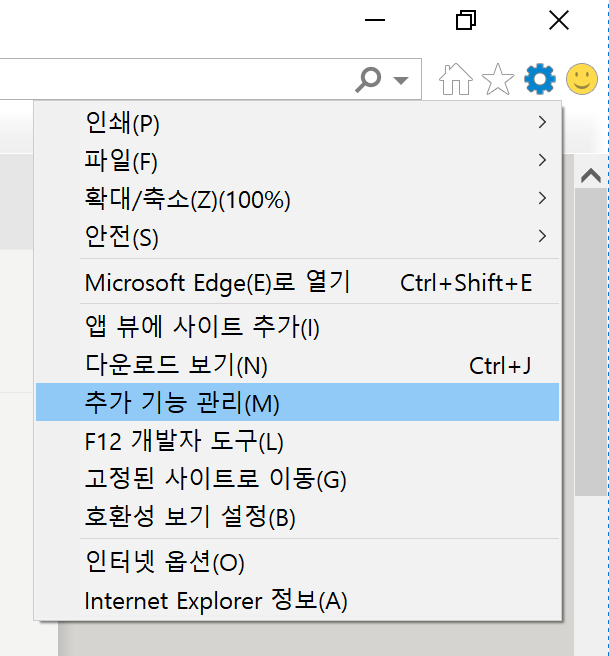Click 추가 기능 관리(M)
609x656 pixels.
tap(297, 402)
